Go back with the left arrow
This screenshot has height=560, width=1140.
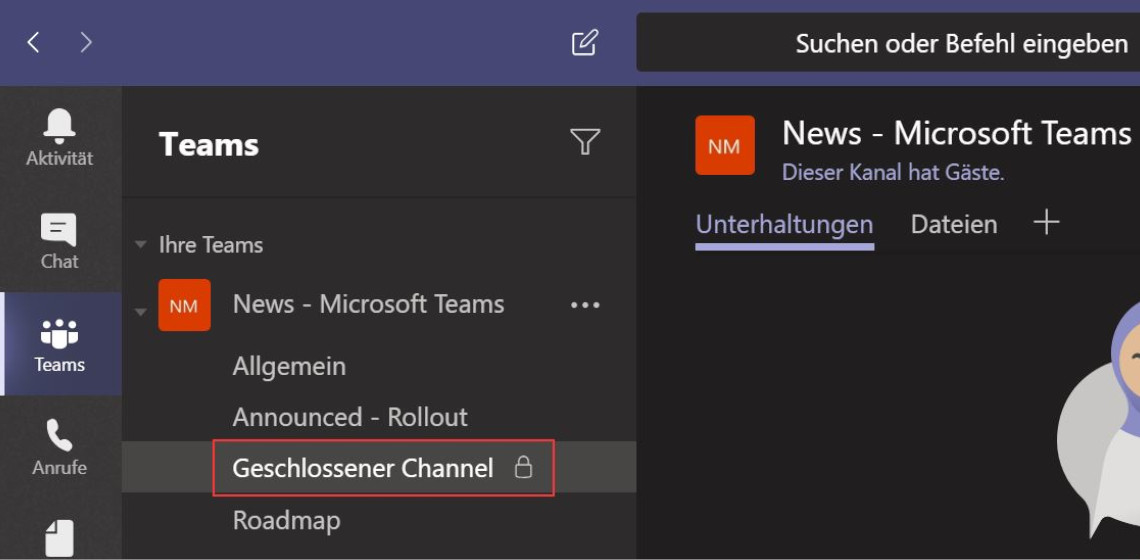(x=33, y=42)
